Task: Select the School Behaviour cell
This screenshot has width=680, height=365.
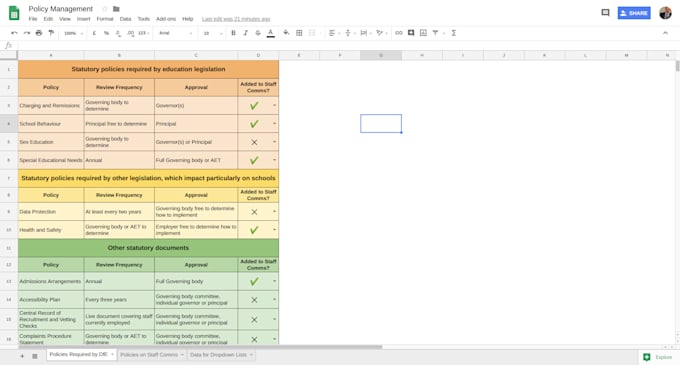Action: coord(51,124)
